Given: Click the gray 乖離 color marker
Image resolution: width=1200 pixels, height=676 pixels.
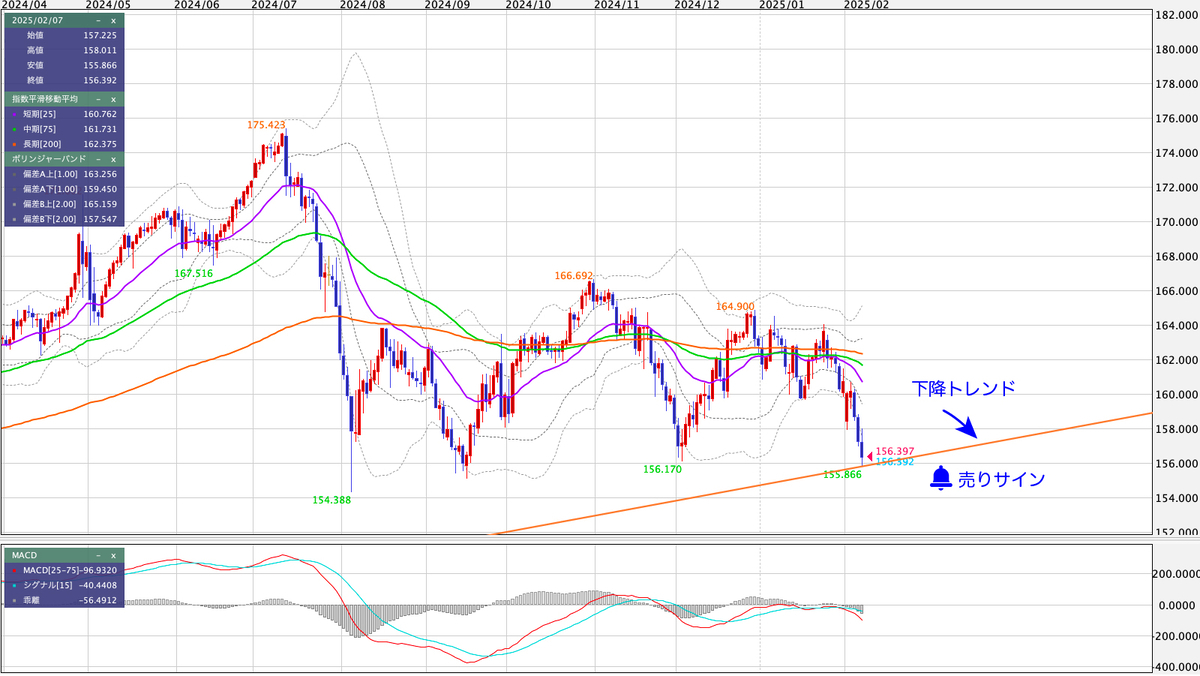Looking at the screenshot, I should pyautogui.click(x=13, y=600).
